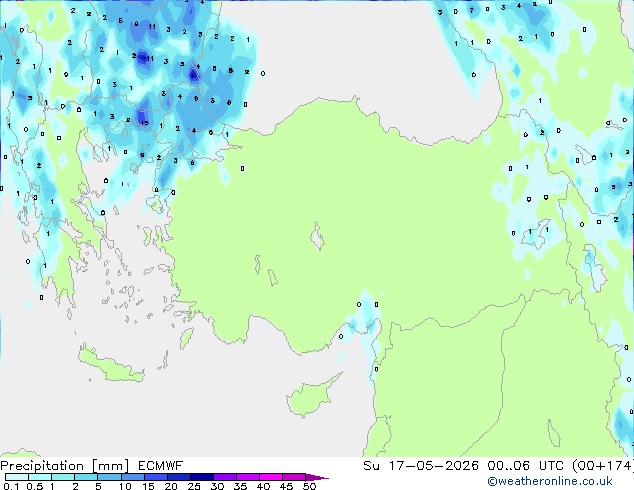Image resolution: width=634 pixels, height=490 pixels.
Task: Click the 2–5 mm legend swatch
Action: click(x=86, y=477)
